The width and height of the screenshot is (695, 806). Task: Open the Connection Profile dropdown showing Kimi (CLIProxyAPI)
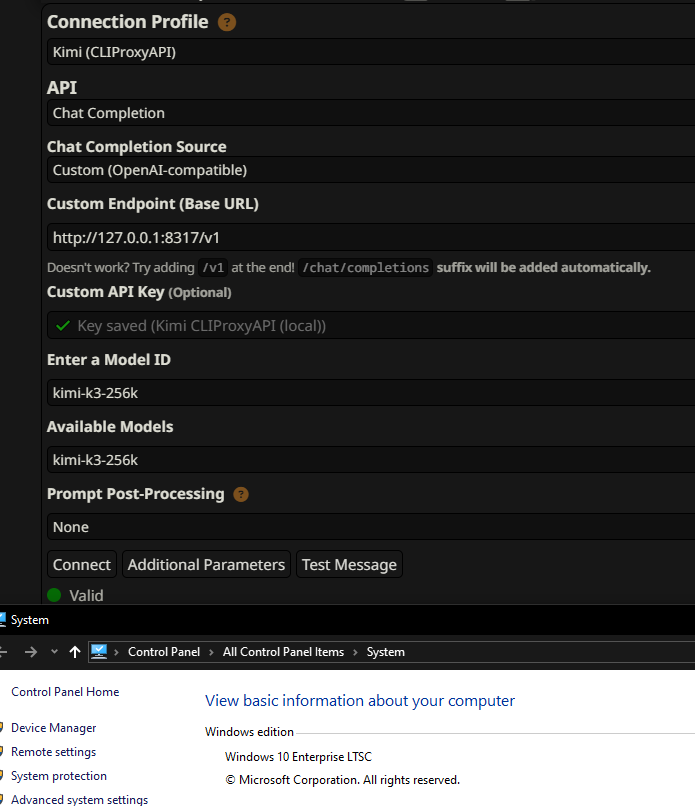click(371, 52)
